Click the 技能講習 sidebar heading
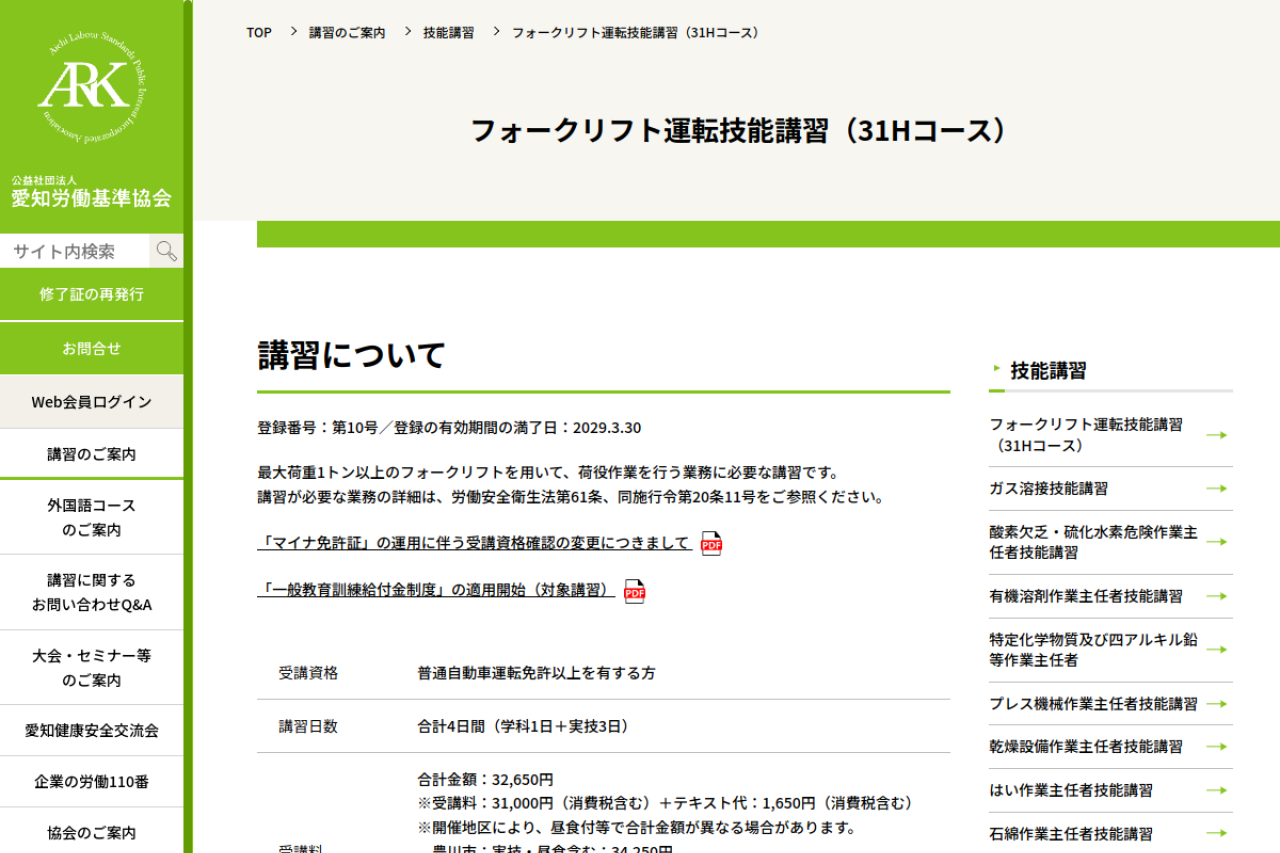 point(1048,371)
